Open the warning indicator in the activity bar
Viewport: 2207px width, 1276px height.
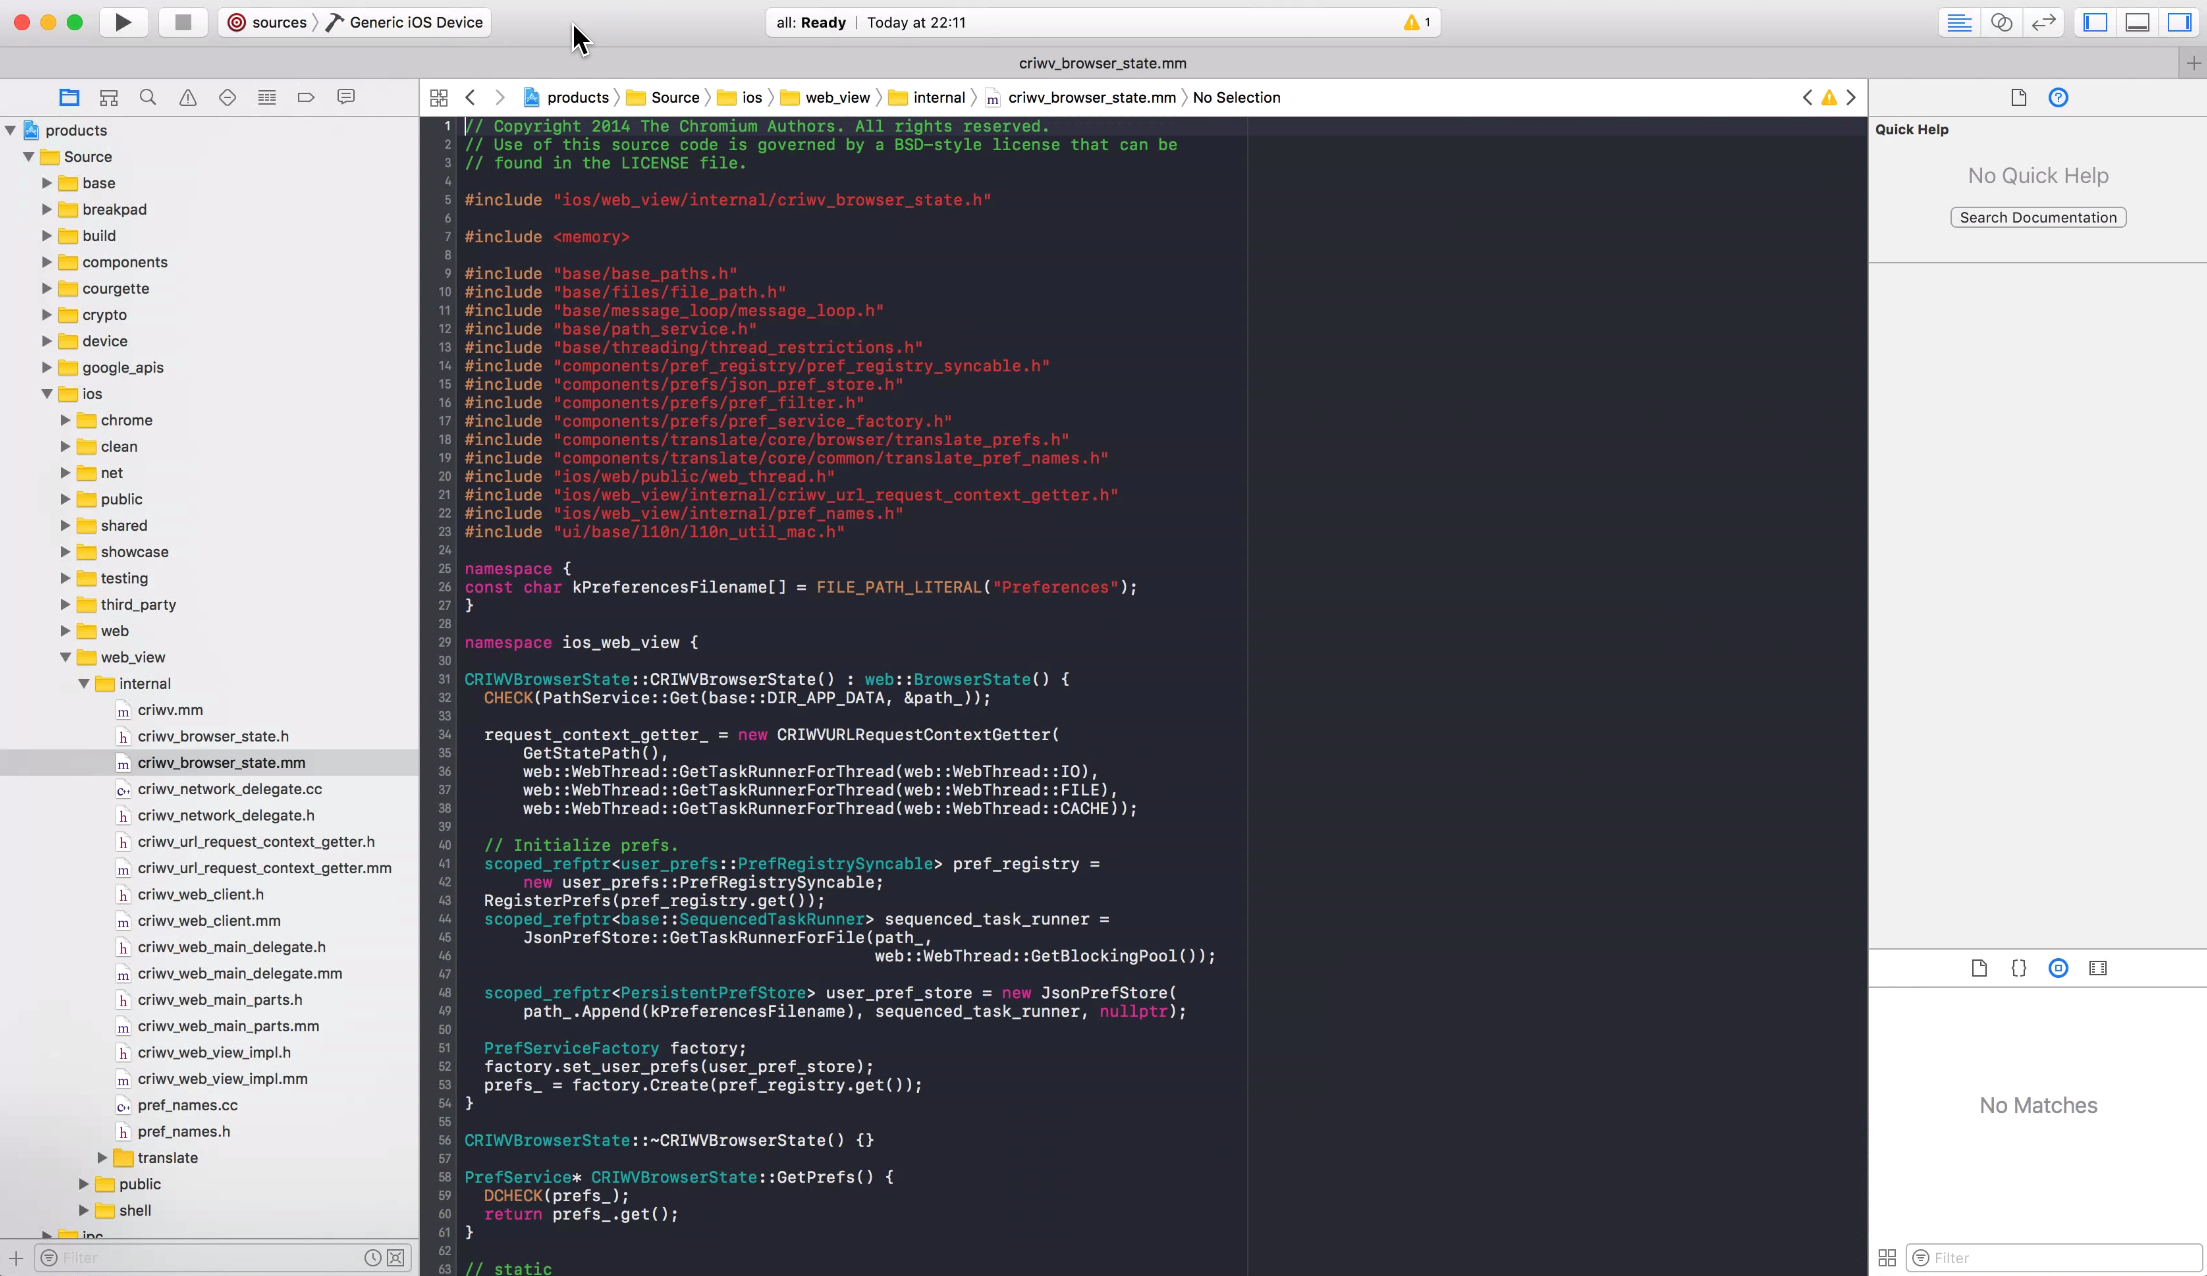(1417, 22)
